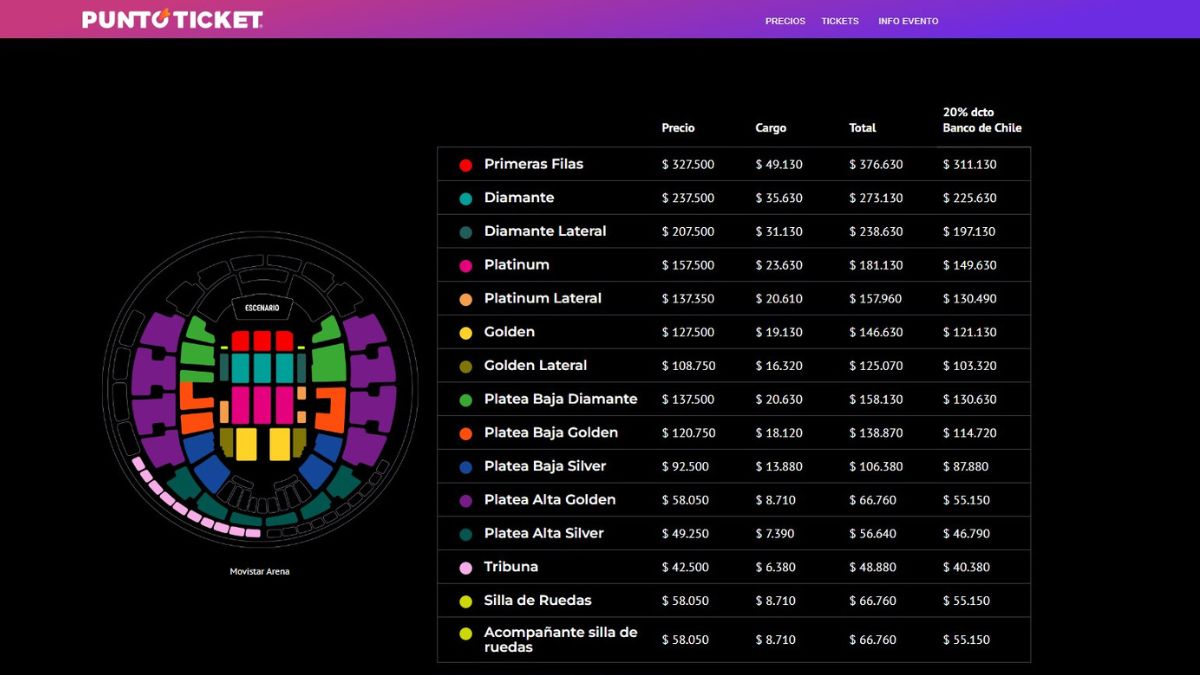
Task: Click the Silla de Ruedas legend dot
Action: (x=466, y=602)
